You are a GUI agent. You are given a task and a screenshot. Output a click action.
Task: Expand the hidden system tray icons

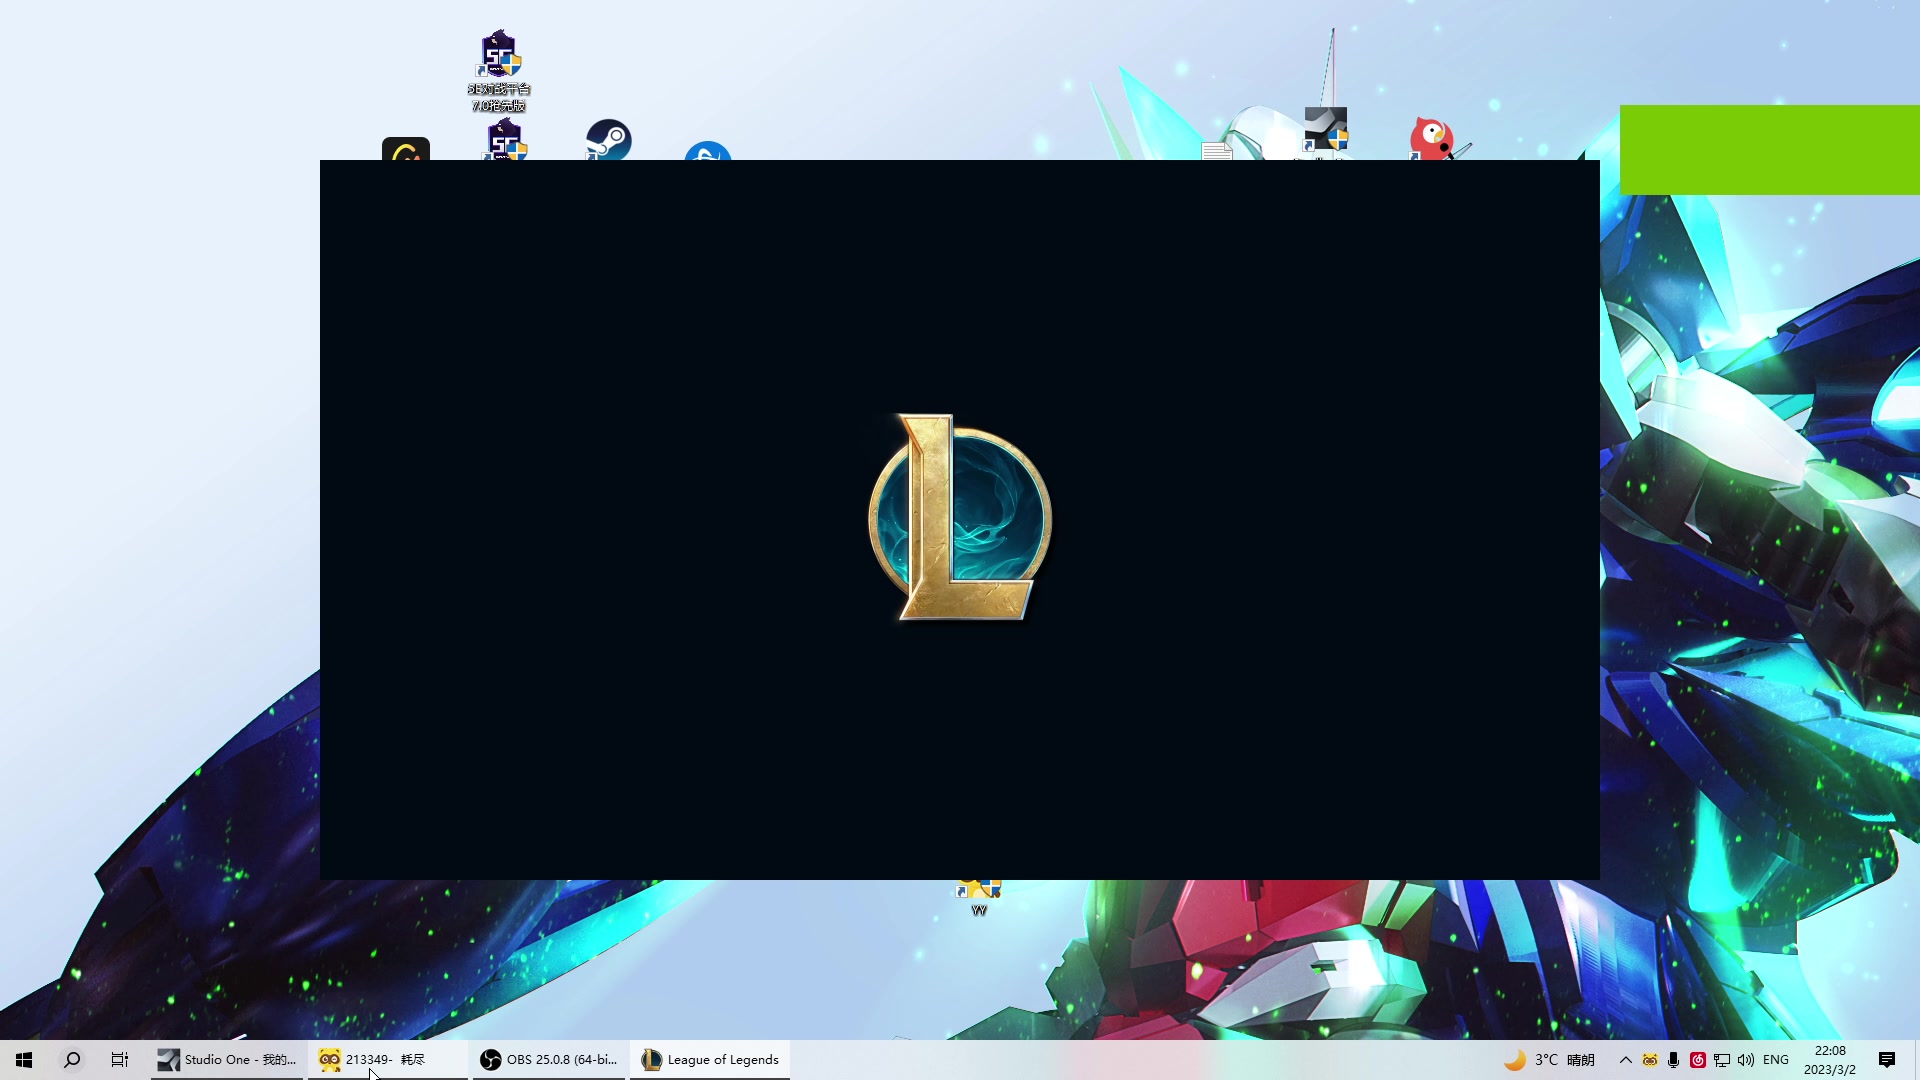coord(1626,1060)
